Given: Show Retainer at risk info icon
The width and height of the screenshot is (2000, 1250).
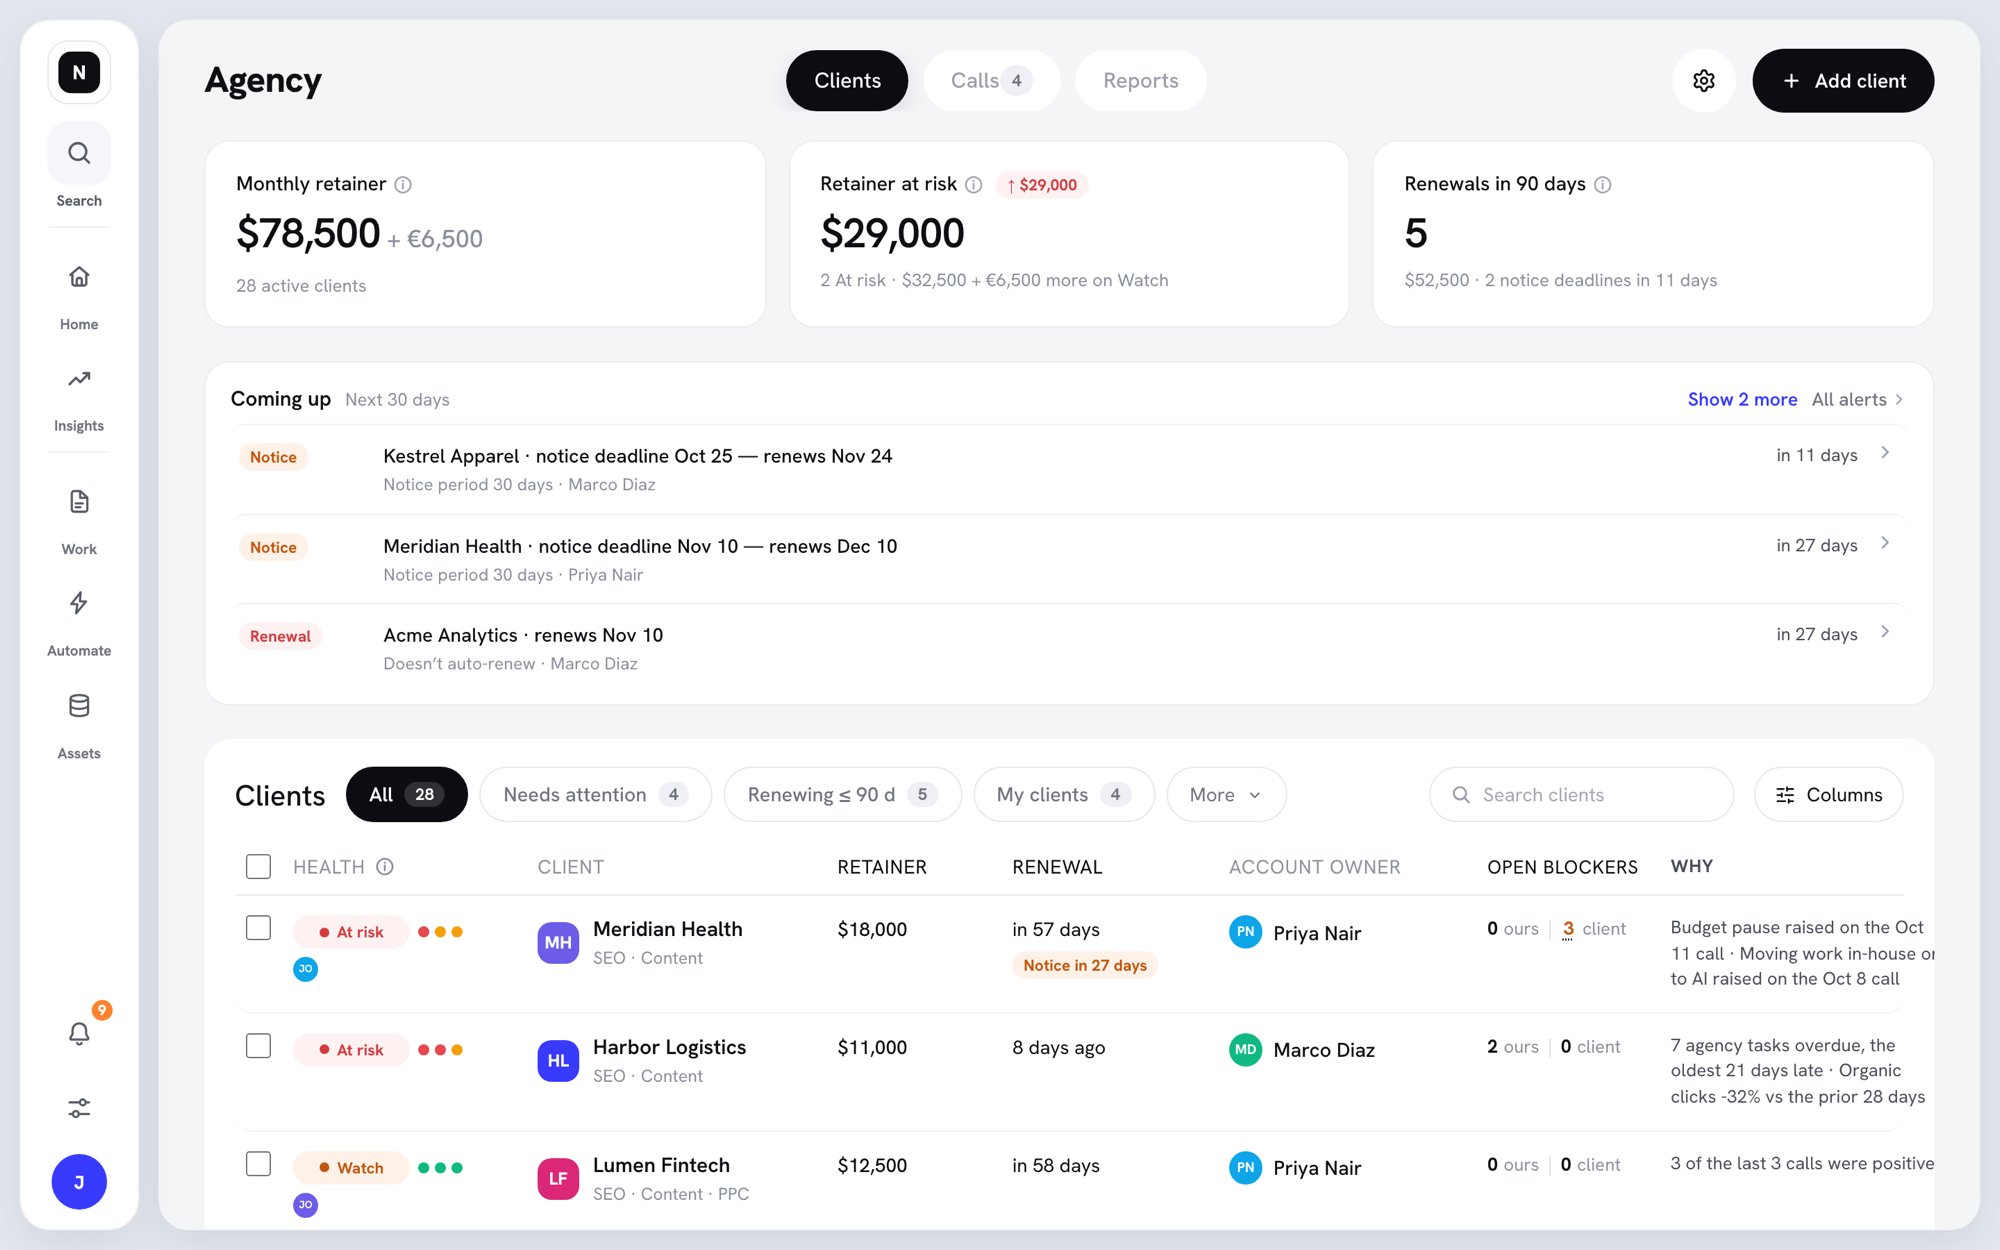Looking at the screenshot, I should click(x=974, y=185).
